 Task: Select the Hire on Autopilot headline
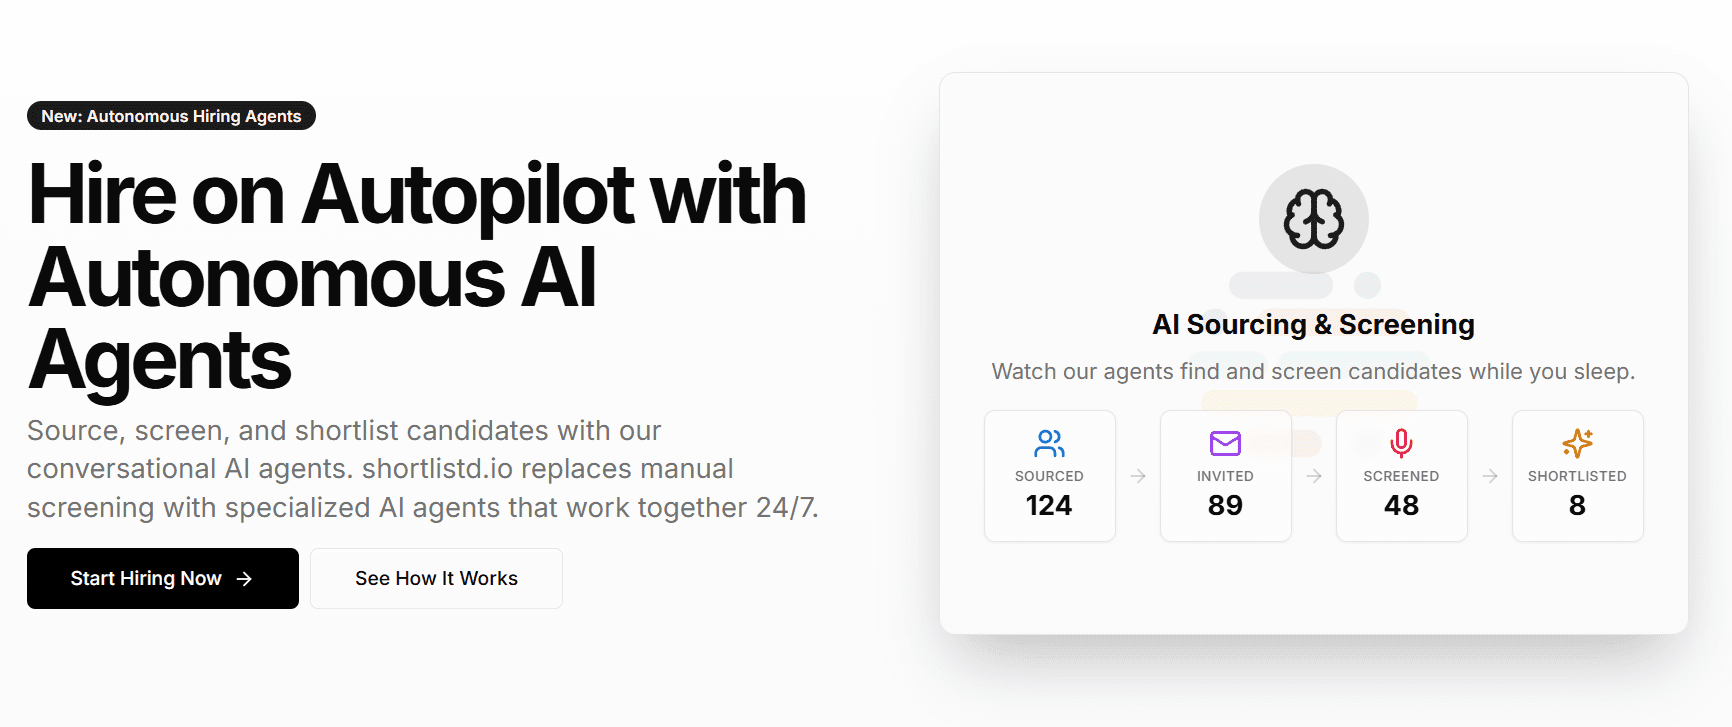coord(417,275)
